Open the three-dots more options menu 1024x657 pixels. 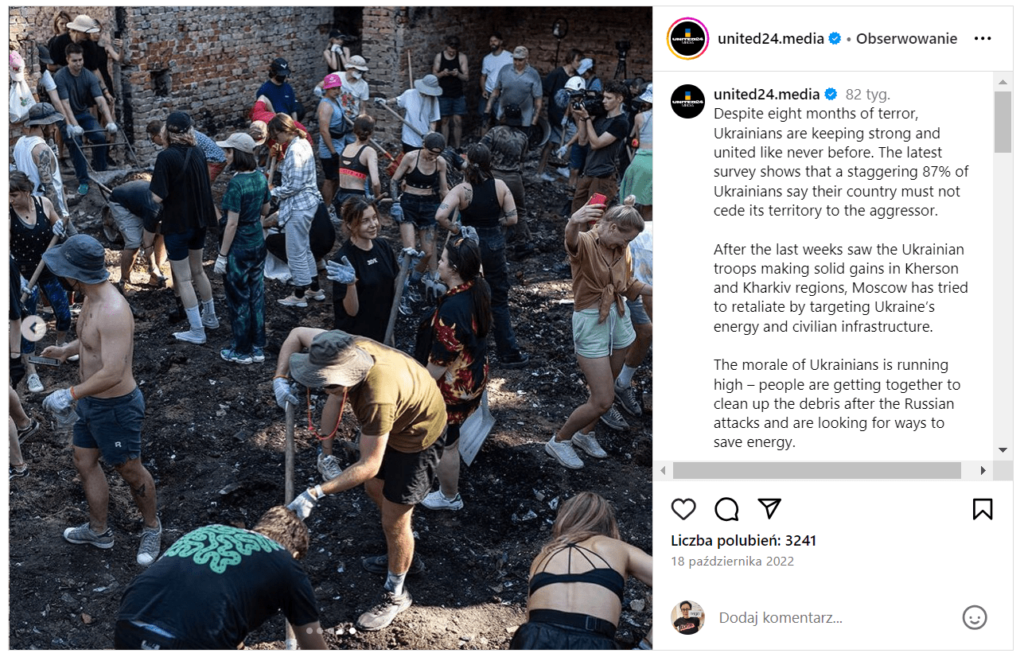click(x=982, y=39)
